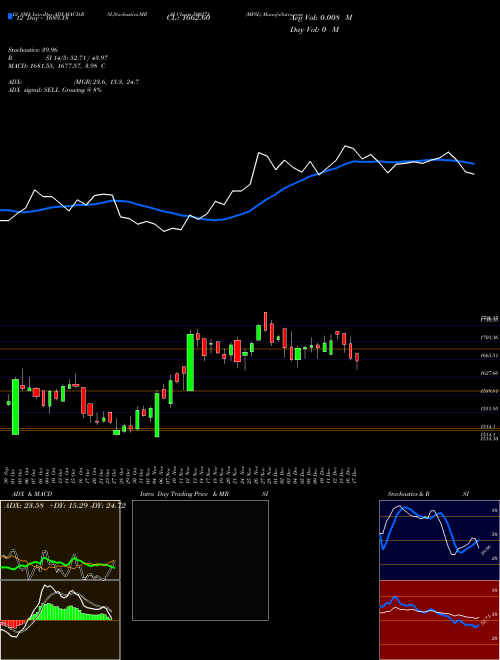The height and width of the screenshot is (660, 500).
Task: Open the blue Stochastics chart panel
Action: [439, 540]
